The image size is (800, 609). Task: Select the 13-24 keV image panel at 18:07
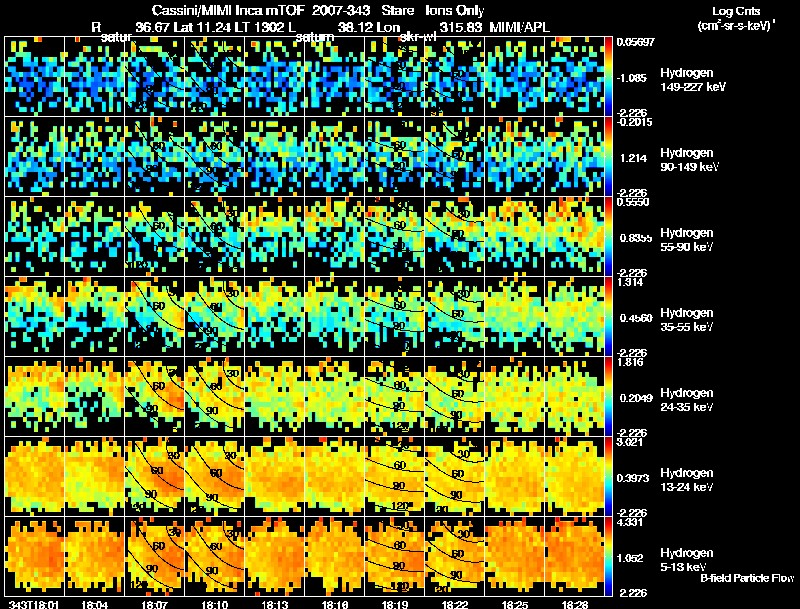click(155, 477)
